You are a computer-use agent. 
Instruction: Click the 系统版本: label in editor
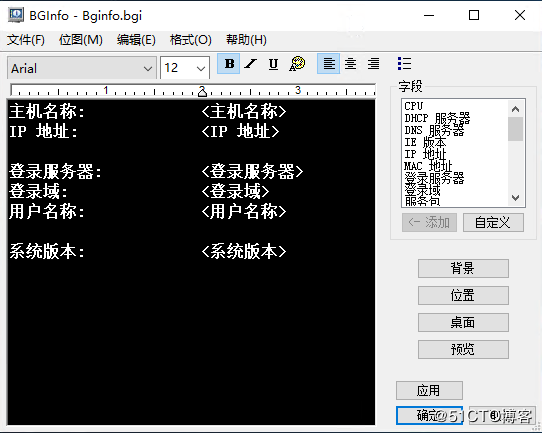pos(47,252)
